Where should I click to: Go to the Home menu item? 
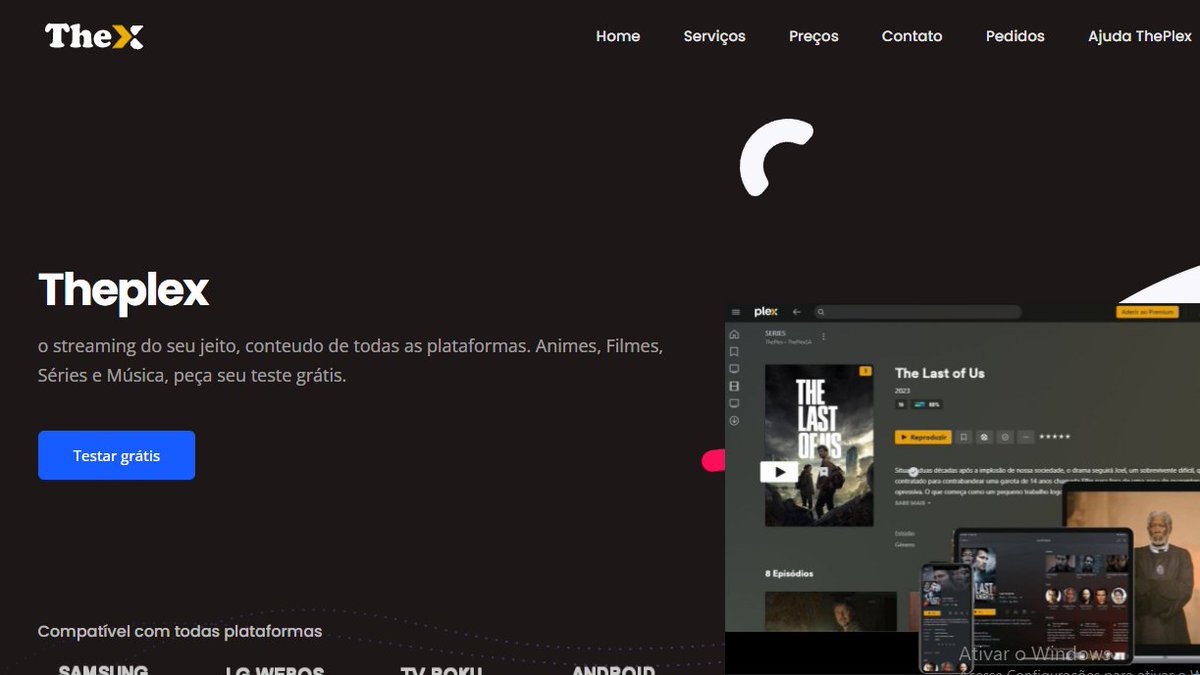pyautogui.click(x=618, y=36)
